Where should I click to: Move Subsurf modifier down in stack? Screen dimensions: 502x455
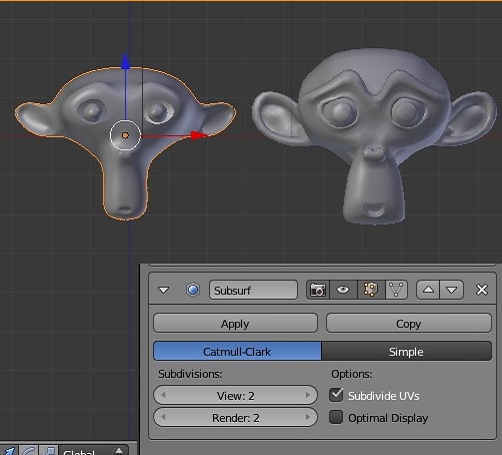pos(452,290)
